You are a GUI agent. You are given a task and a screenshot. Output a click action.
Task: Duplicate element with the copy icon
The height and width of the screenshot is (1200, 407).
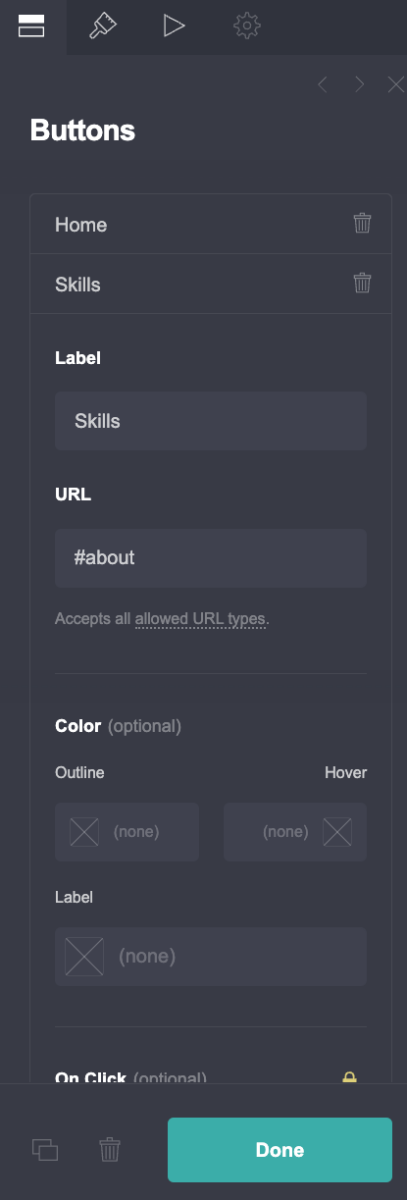tap(45, 1150)
